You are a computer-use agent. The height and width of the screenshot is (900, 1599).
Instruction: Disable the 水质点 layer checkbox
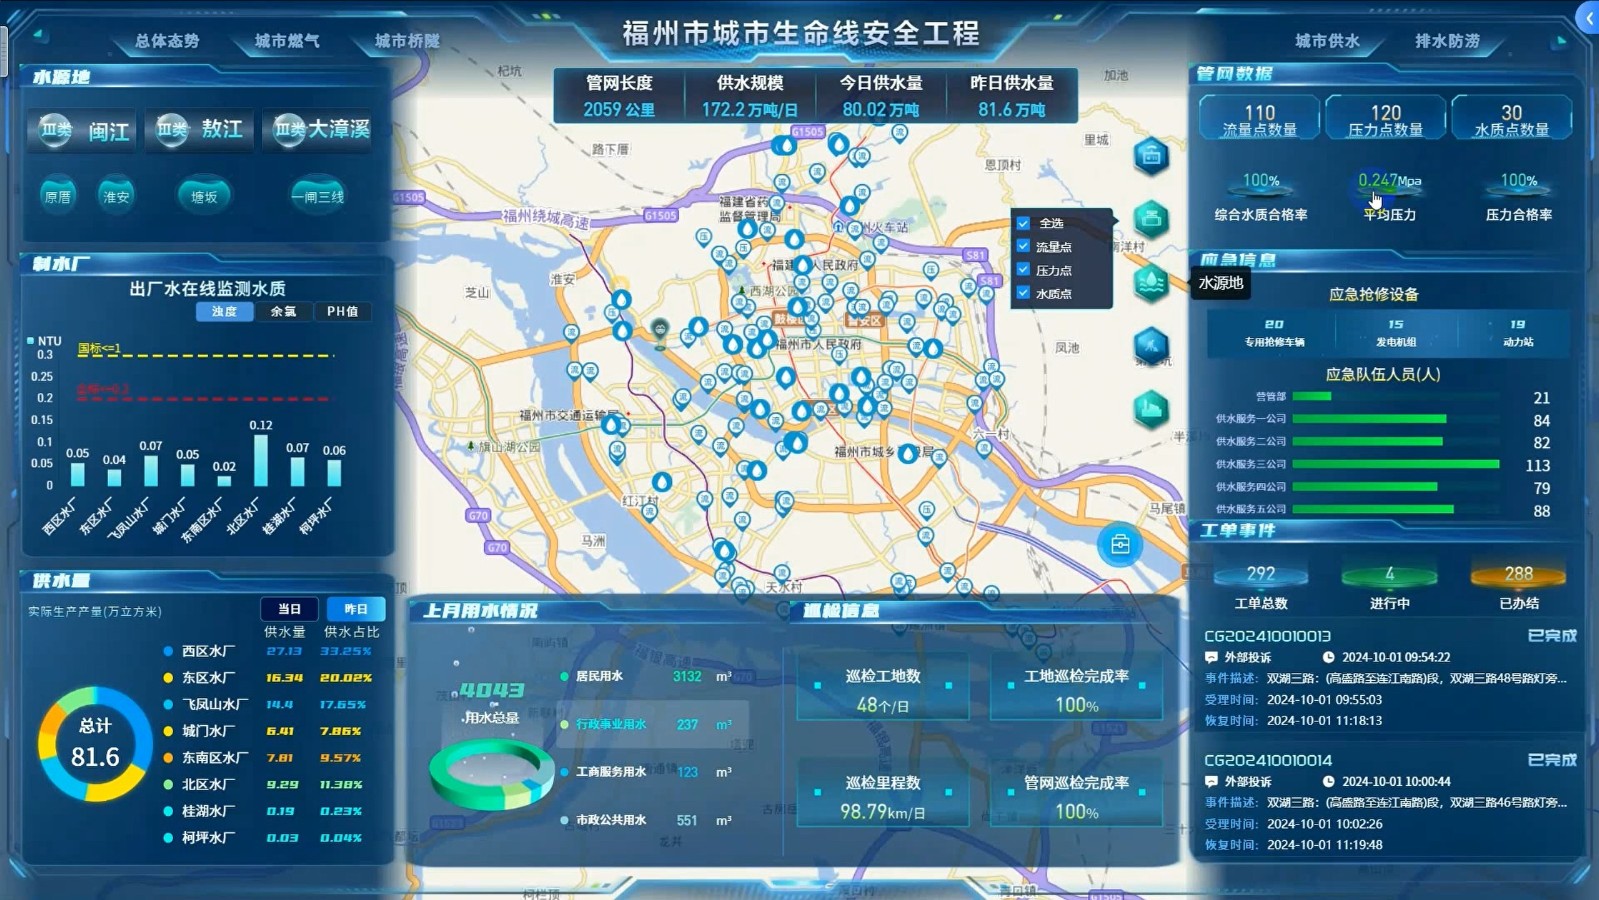point(1023,293)
